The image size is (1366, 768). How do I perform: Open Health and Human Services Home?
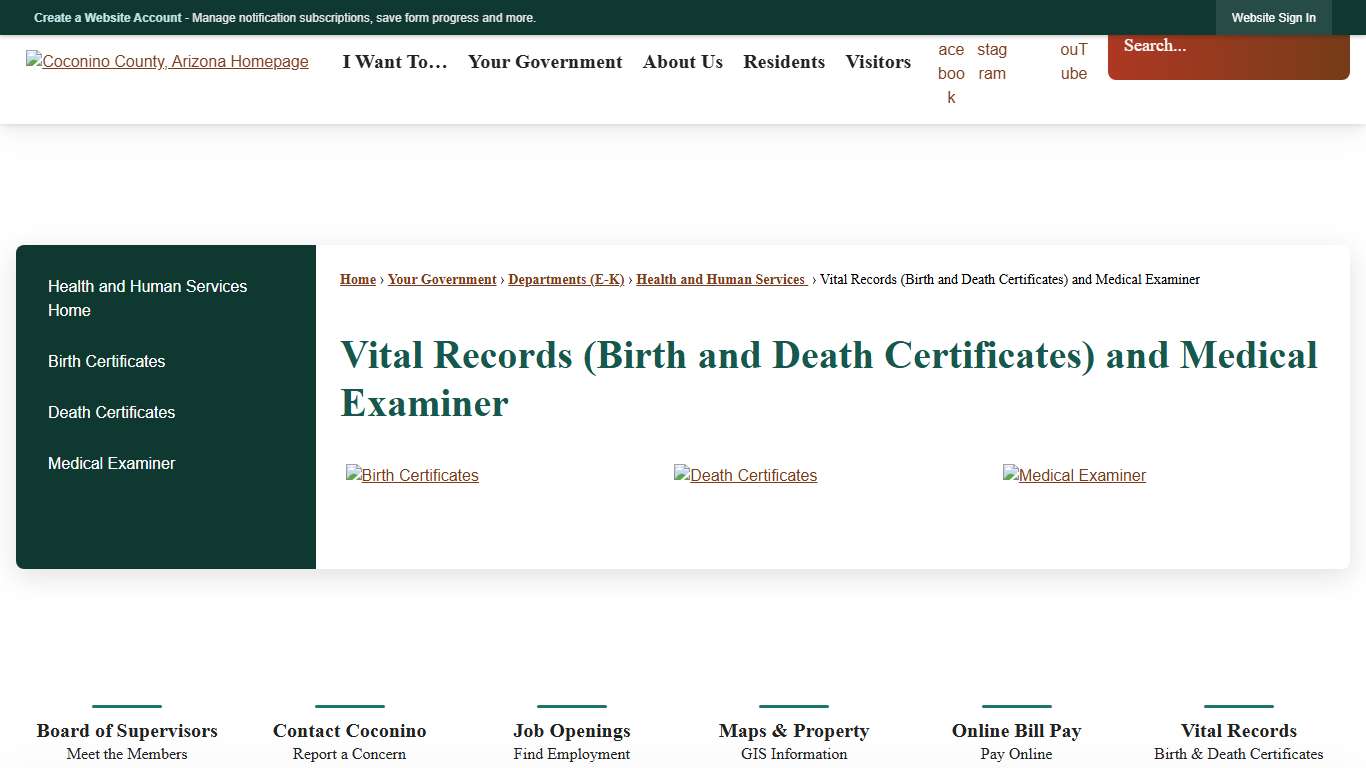coord(147,298)
